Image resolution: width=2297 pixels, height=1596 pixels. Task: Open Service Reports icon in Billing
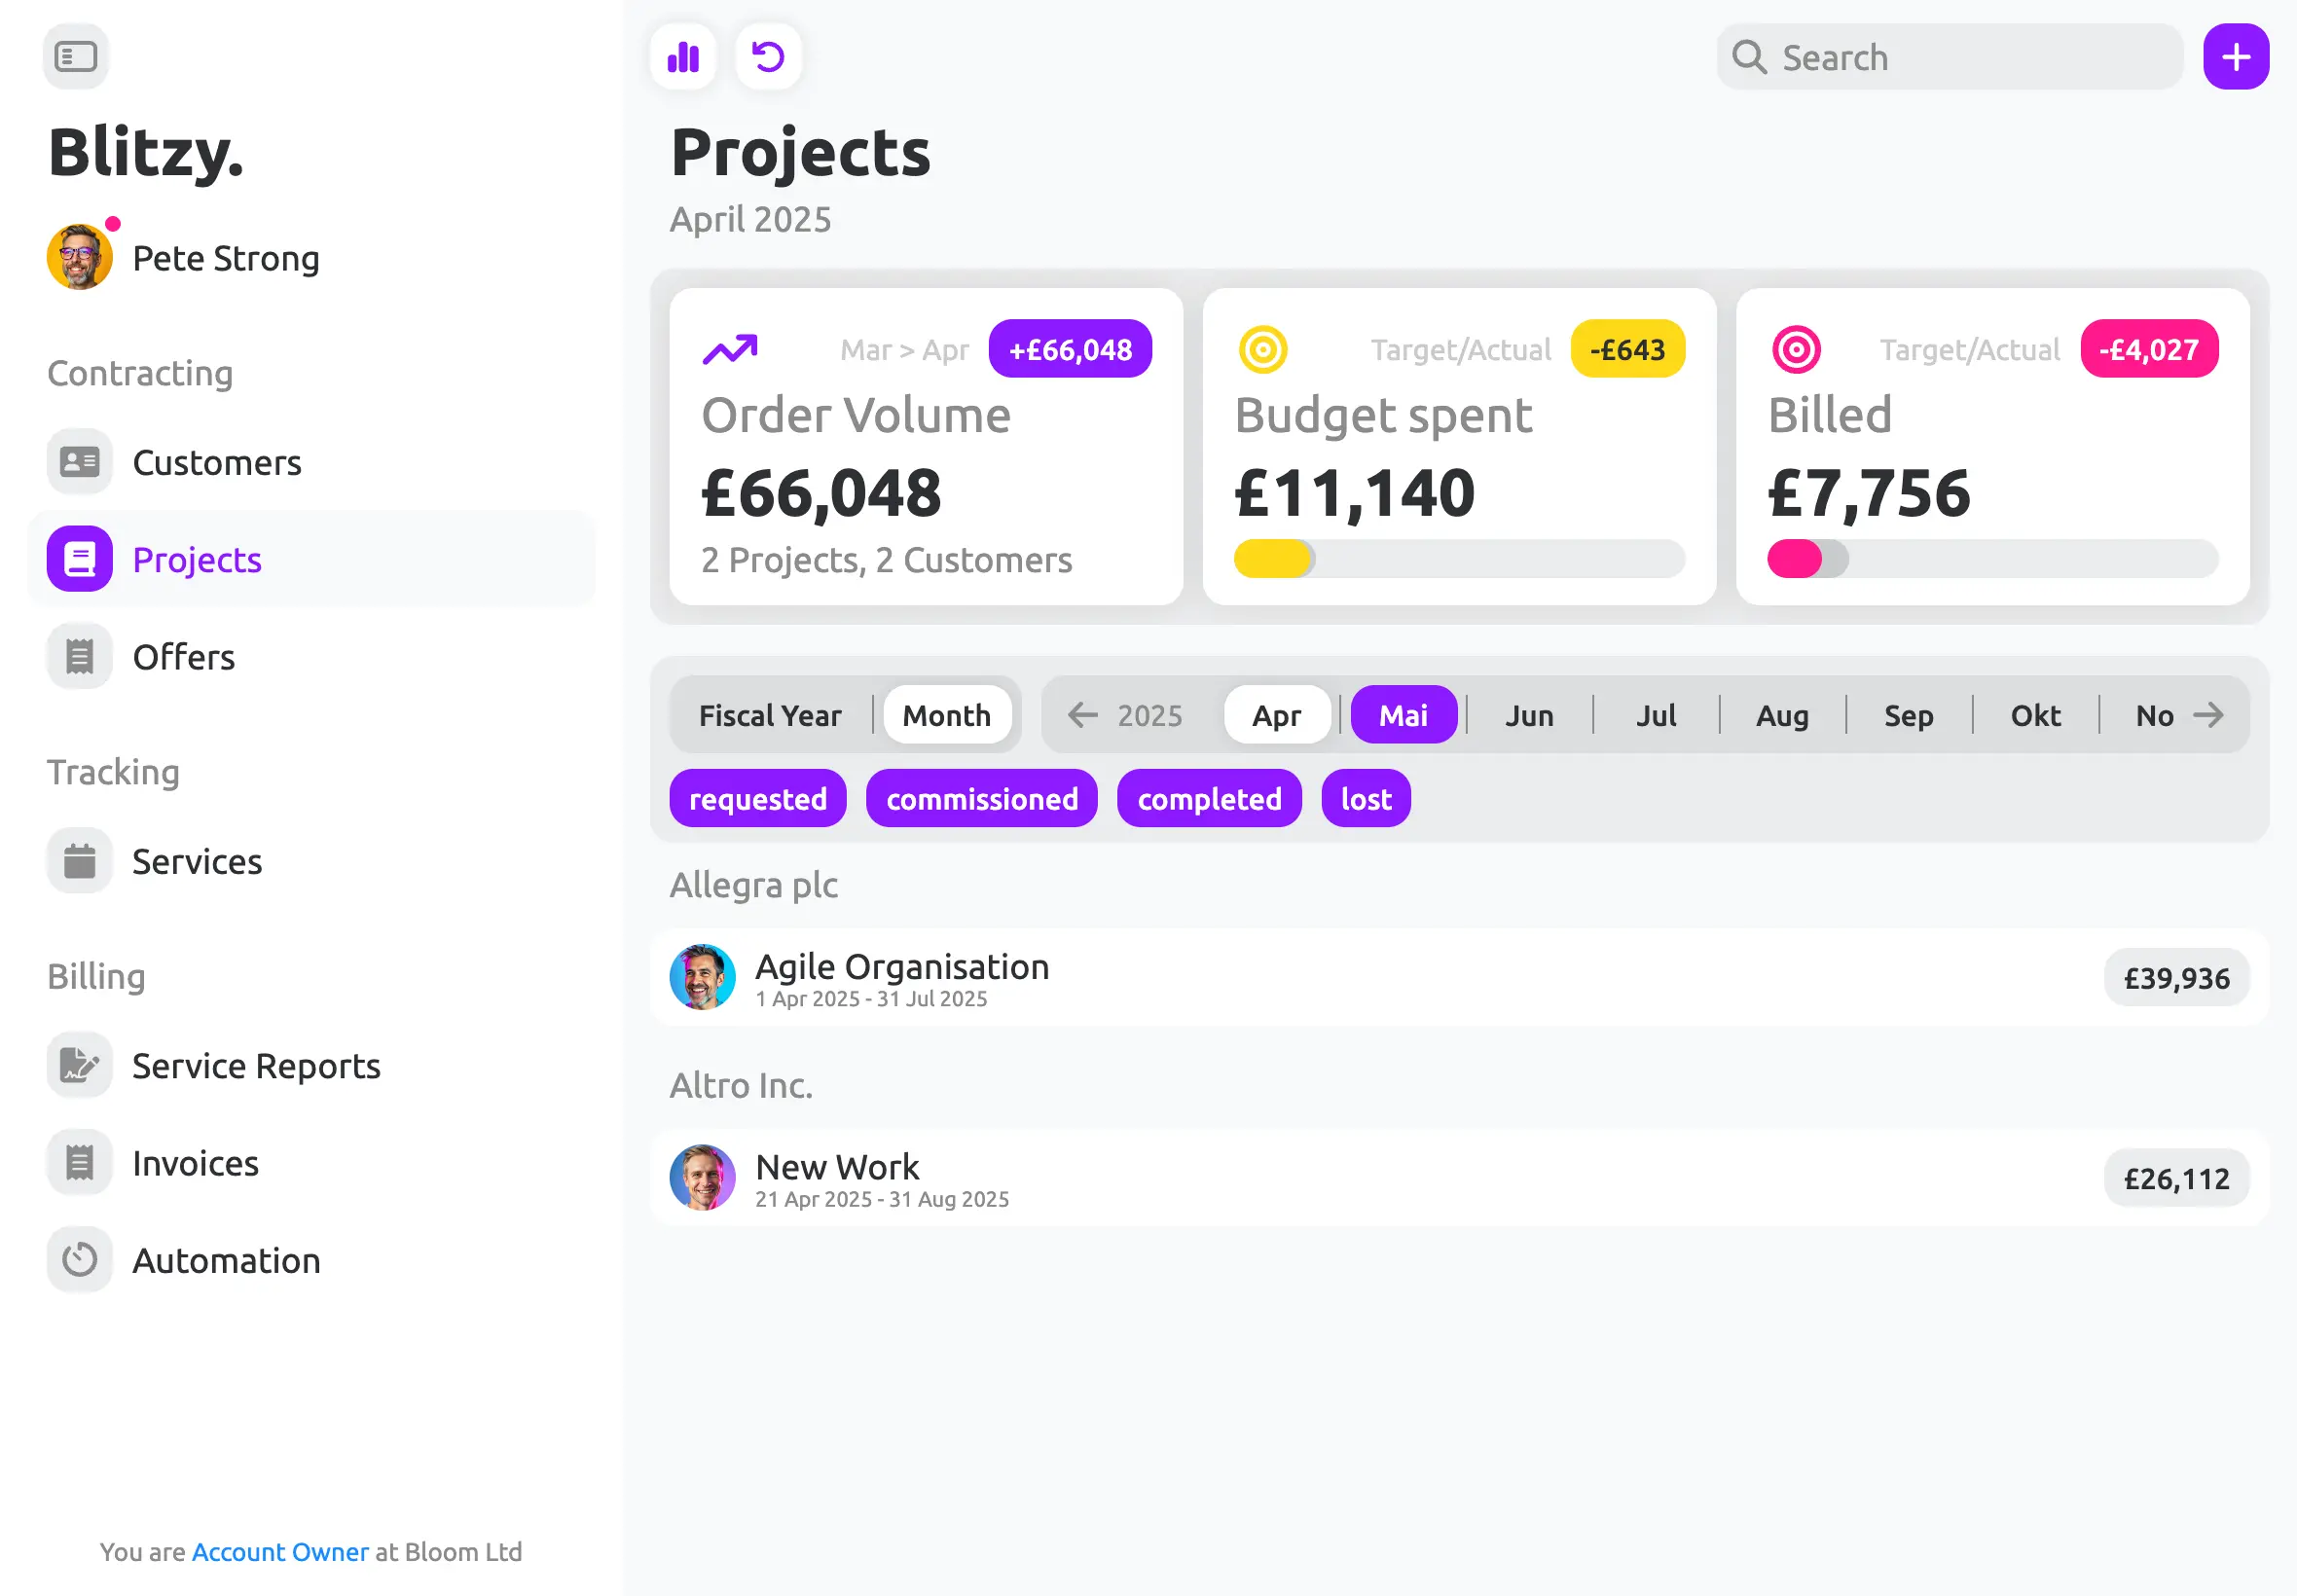tap(80, 1065)
